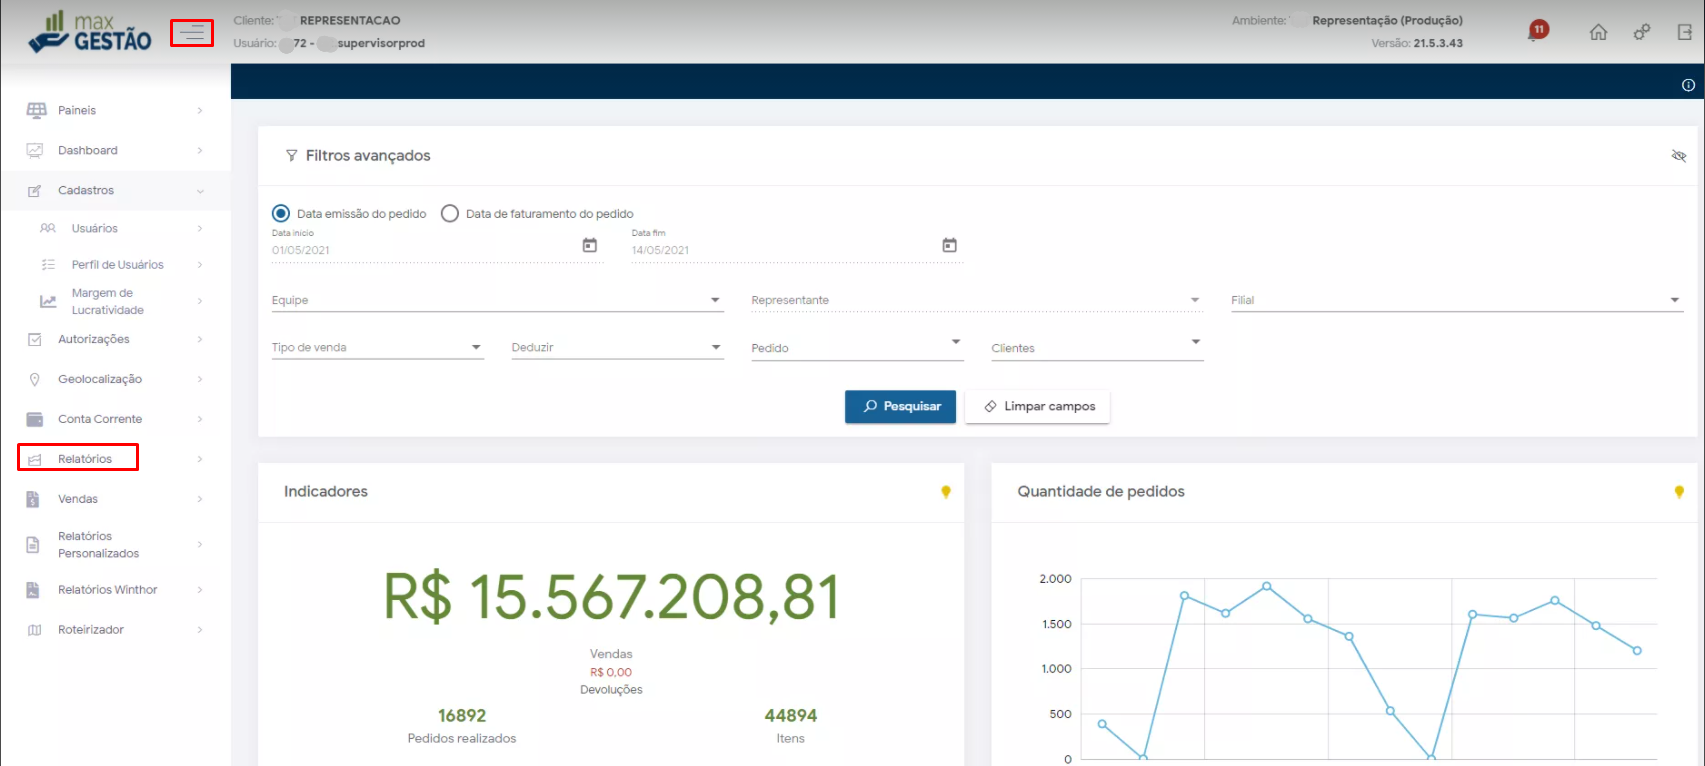Screen dimensions: 1705x766
Task: Click the Pesquisar button
Action: pyautogui.click(x=900, y=407)
